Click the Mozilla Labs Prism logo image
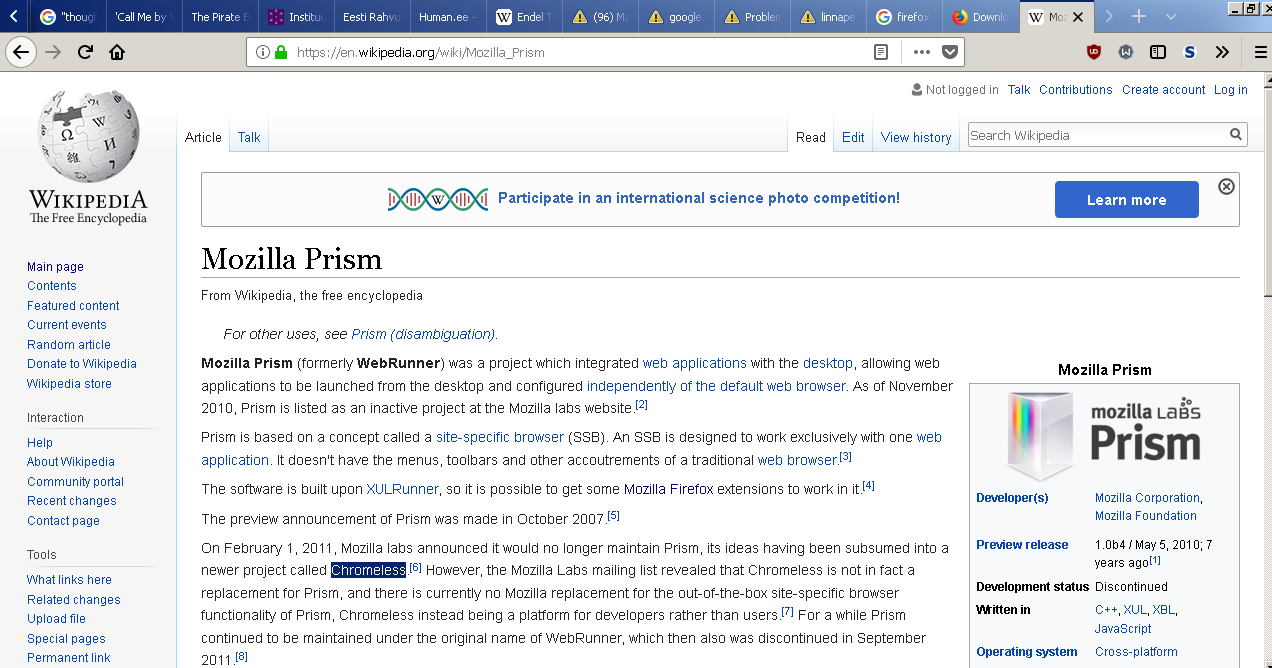This screenshot has width=1272, height=668. 1104,436
